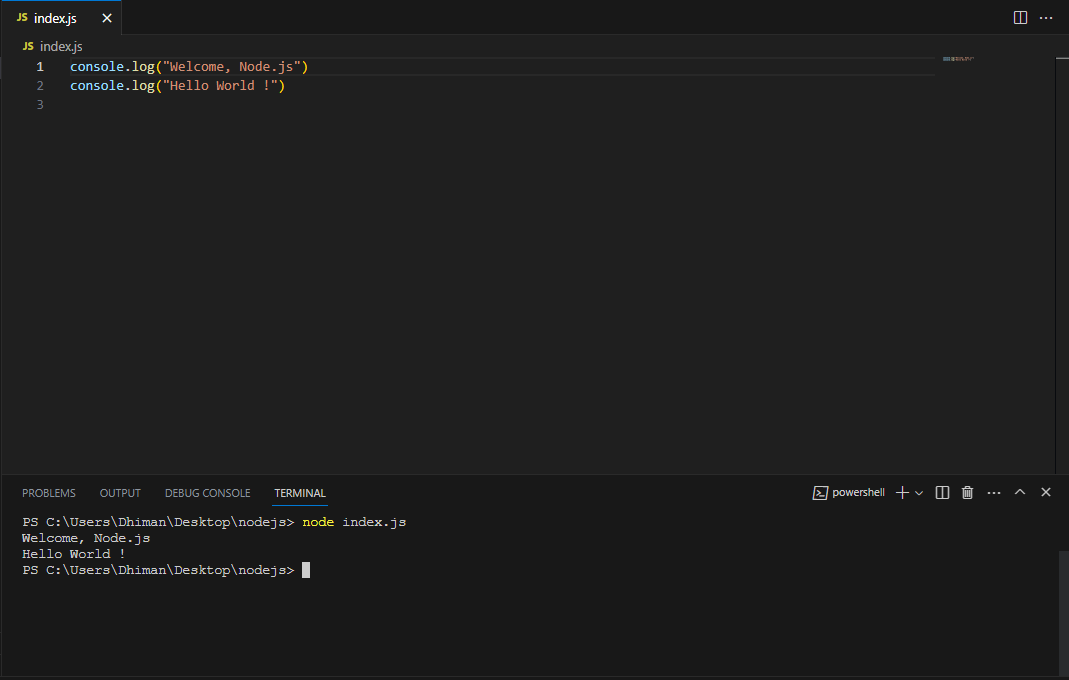
Task: Open terminal panel ellipsis menu
Action: click(x=994, y=492)
